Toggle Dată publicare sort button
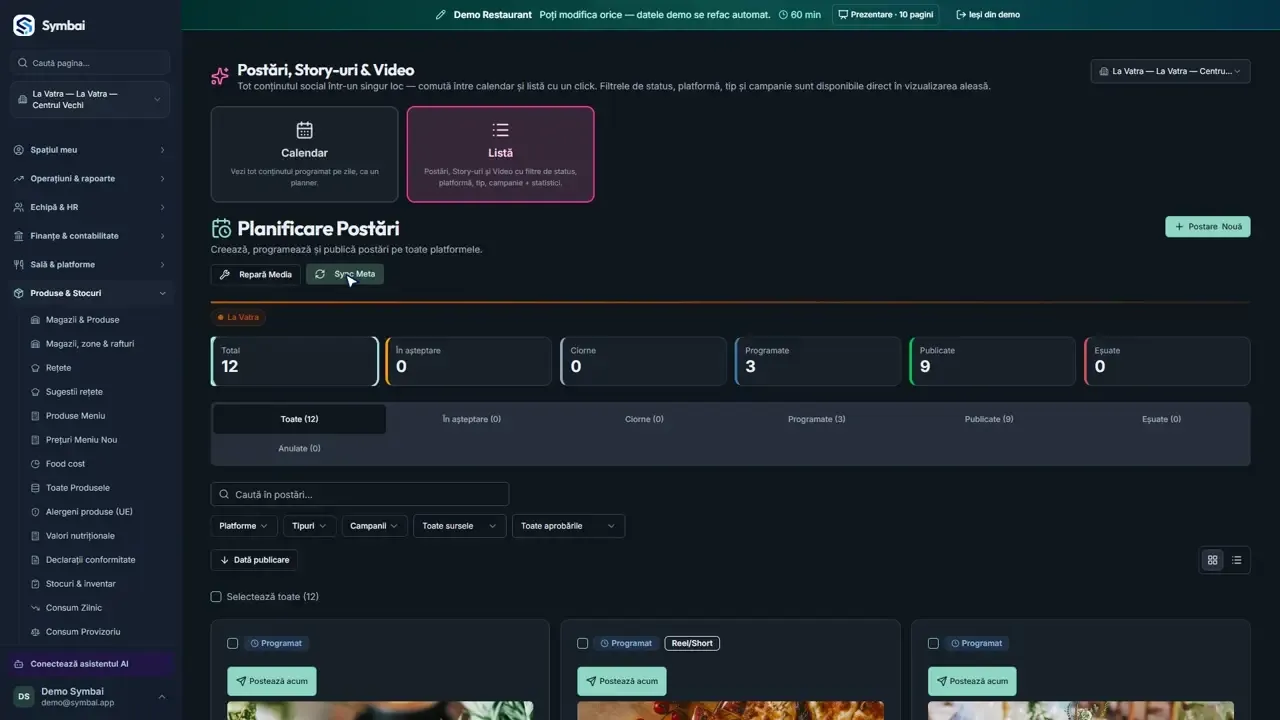Image resolution: width=1280 pixels, height=720 pixels. coord(254,560)
